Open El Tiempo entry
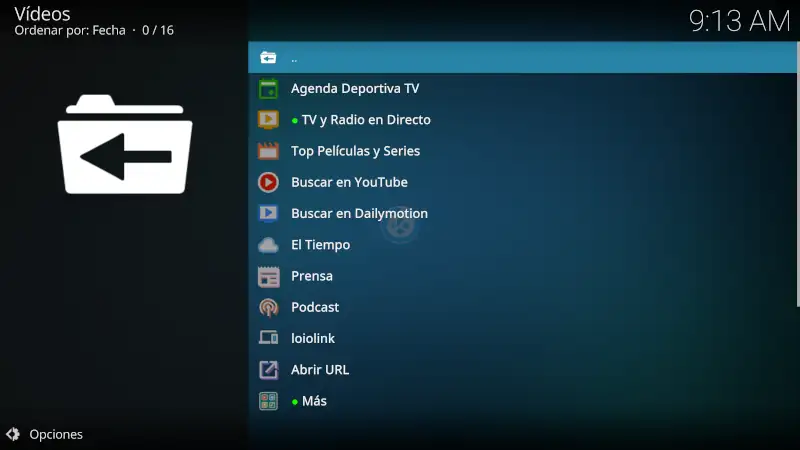 tap(522, 245)
